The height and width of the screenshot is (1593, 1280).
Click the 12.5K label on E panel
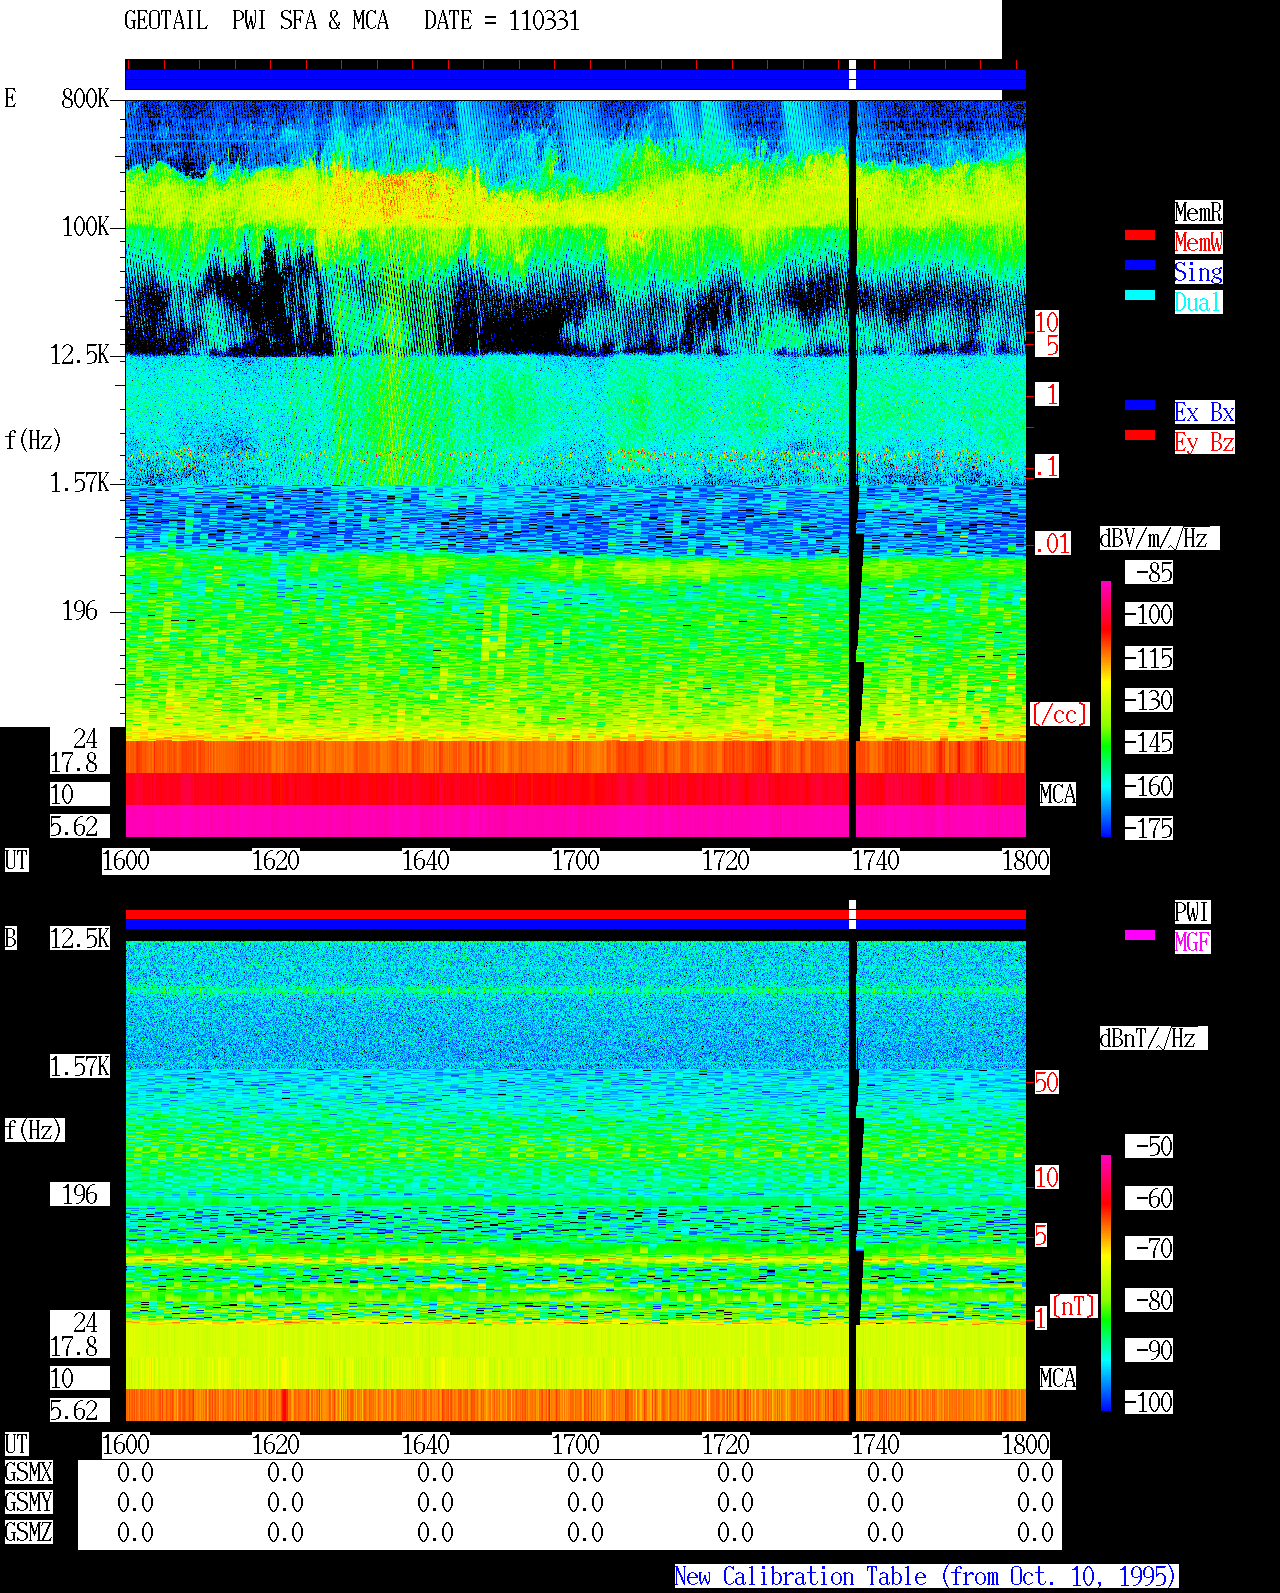click(80, 354)
